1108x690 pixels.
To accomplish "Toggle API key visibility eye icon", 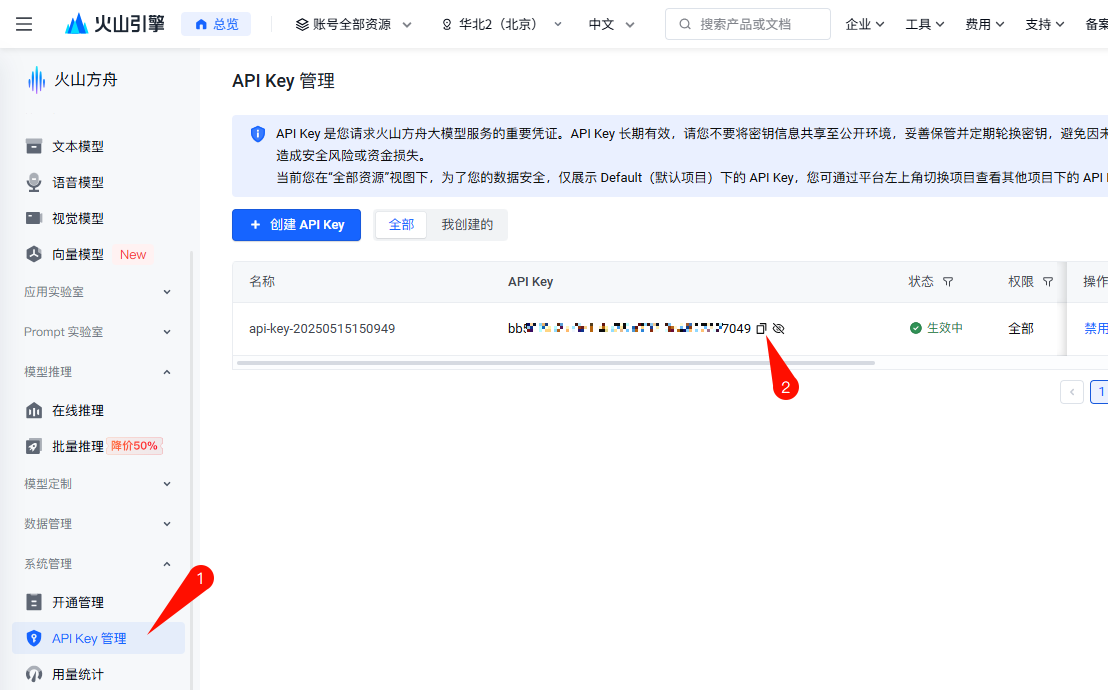I will (779, 329).
